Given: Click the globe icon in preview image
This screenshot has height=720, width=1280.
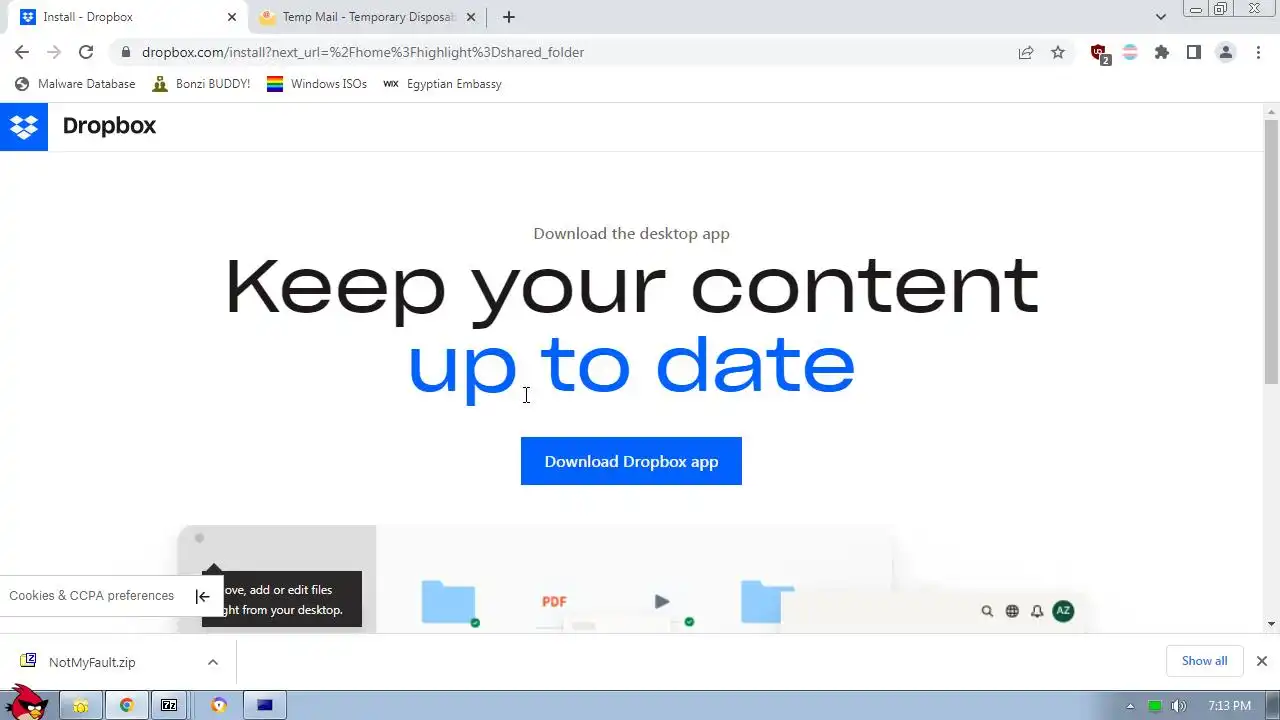Looking at the screenshot, I should 1012,611.
